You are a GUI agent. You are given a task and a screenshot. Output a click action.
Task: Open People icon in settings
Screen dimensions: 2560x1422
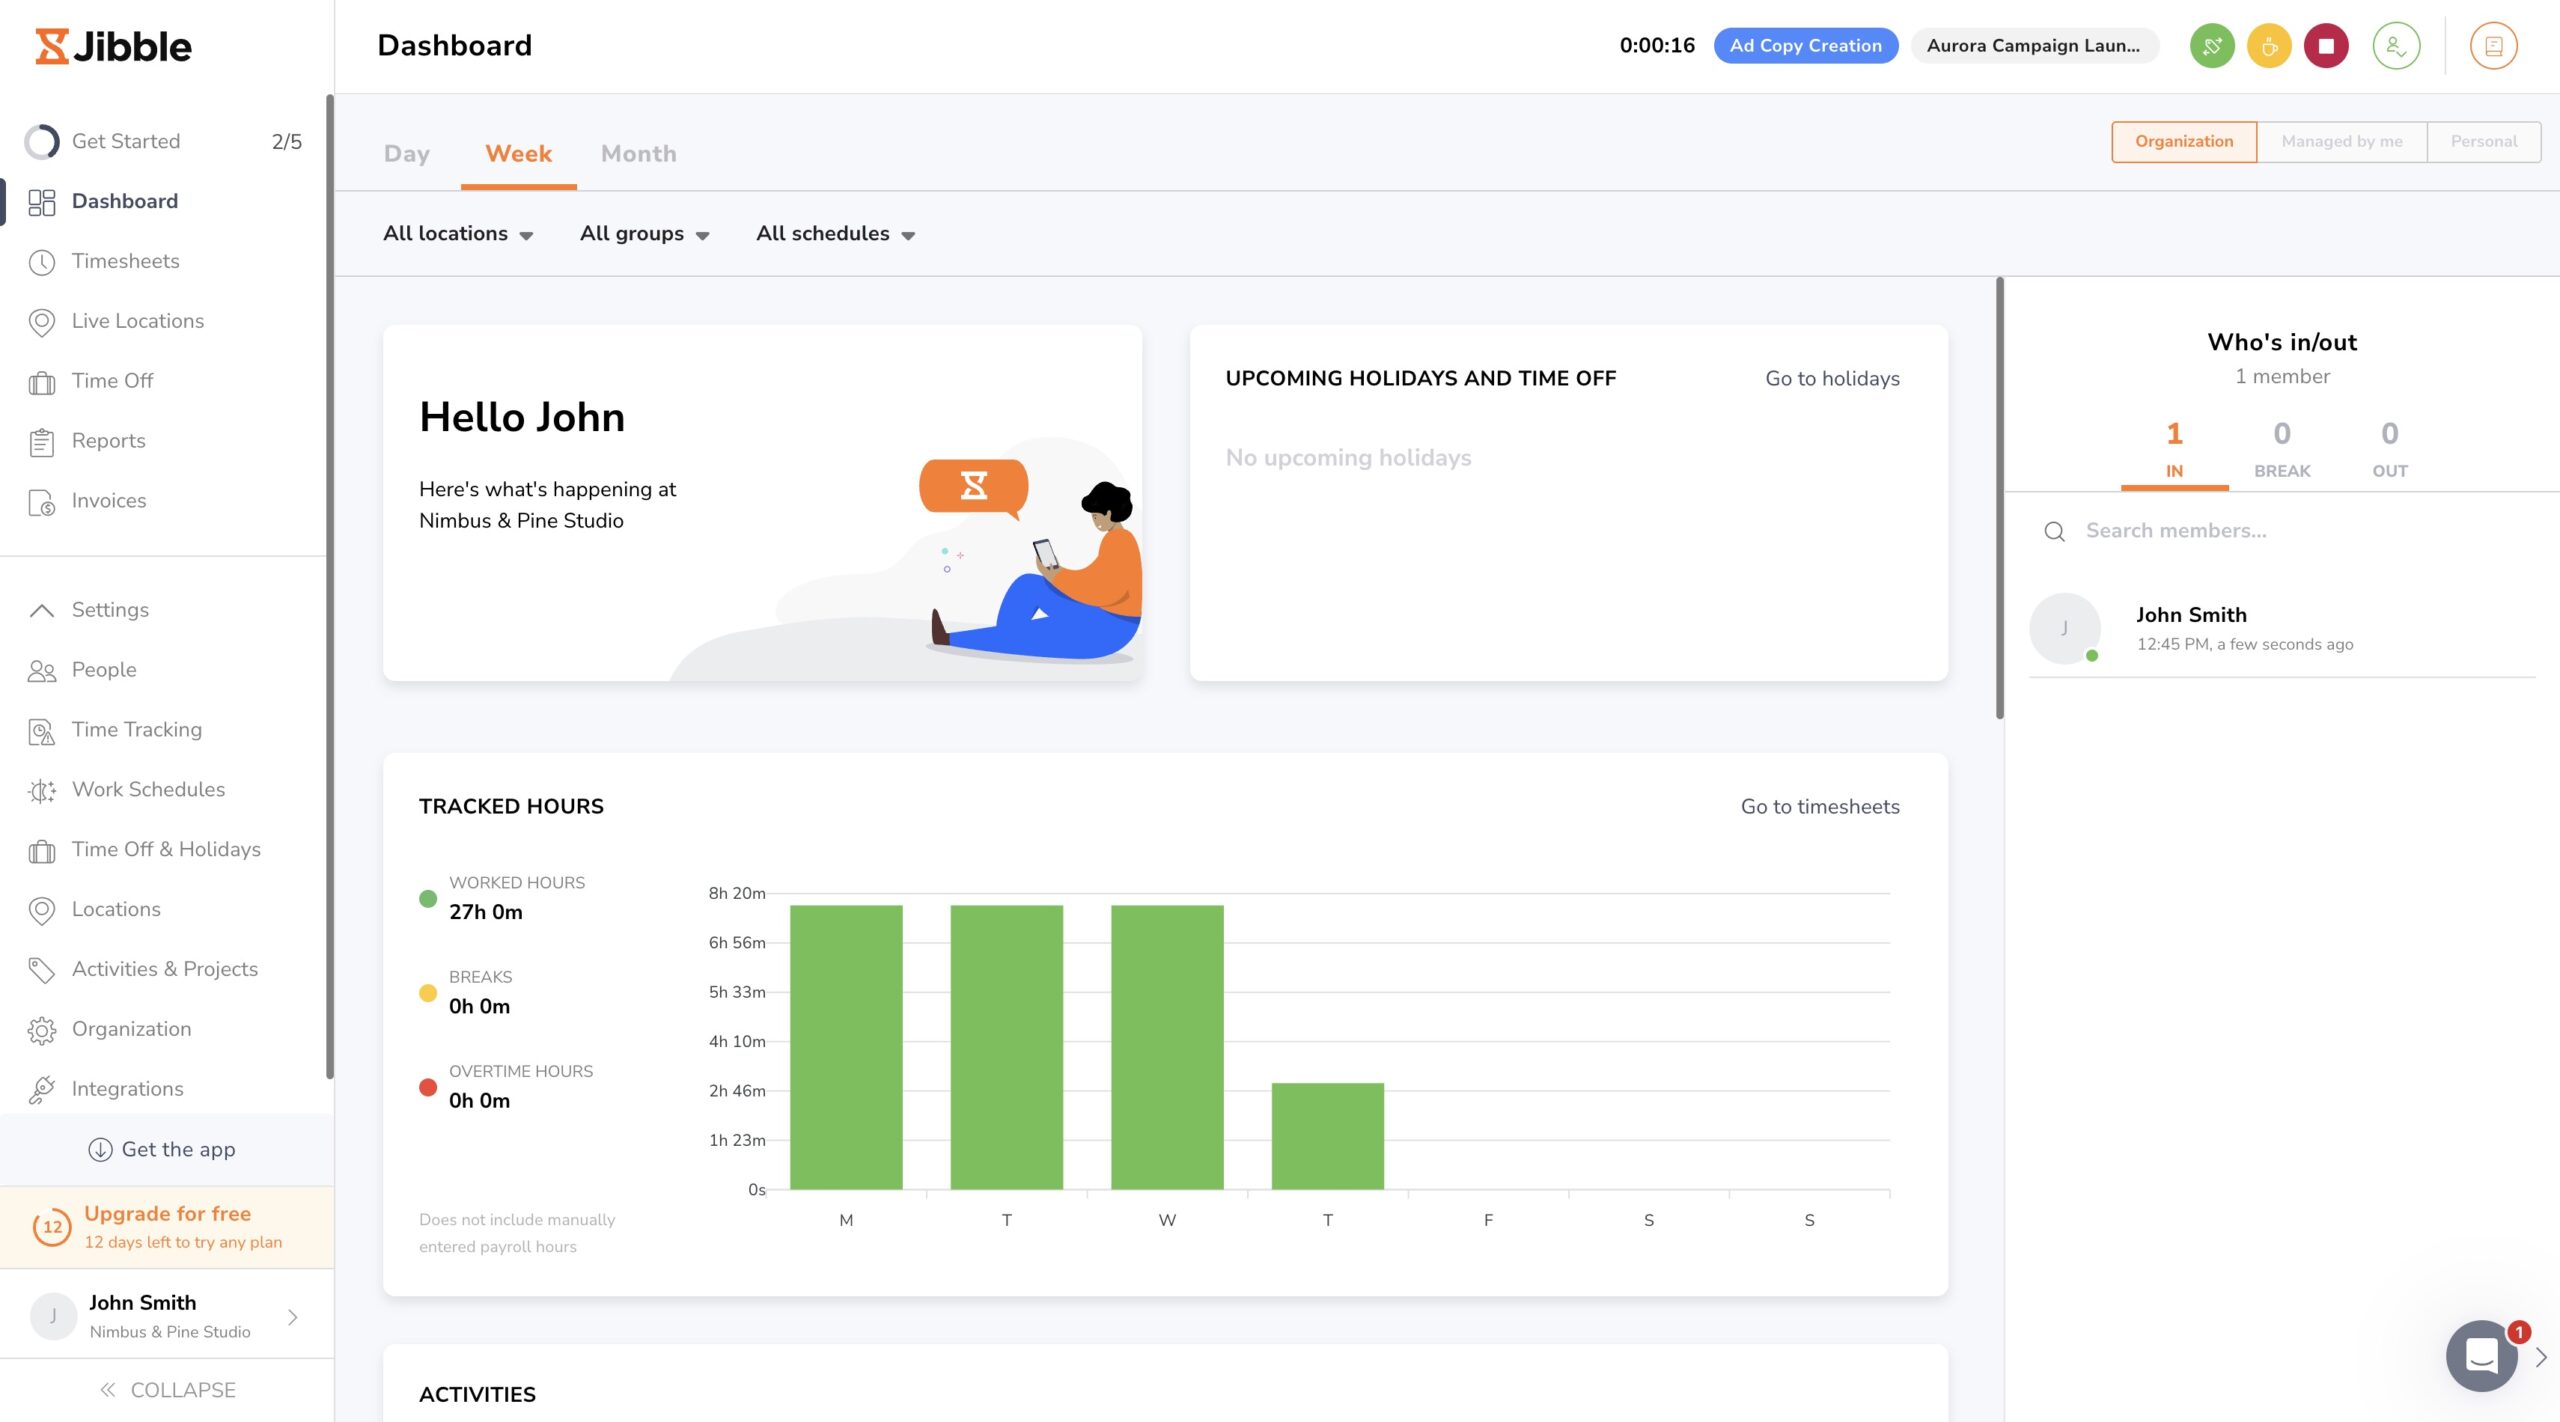[42, 671]
